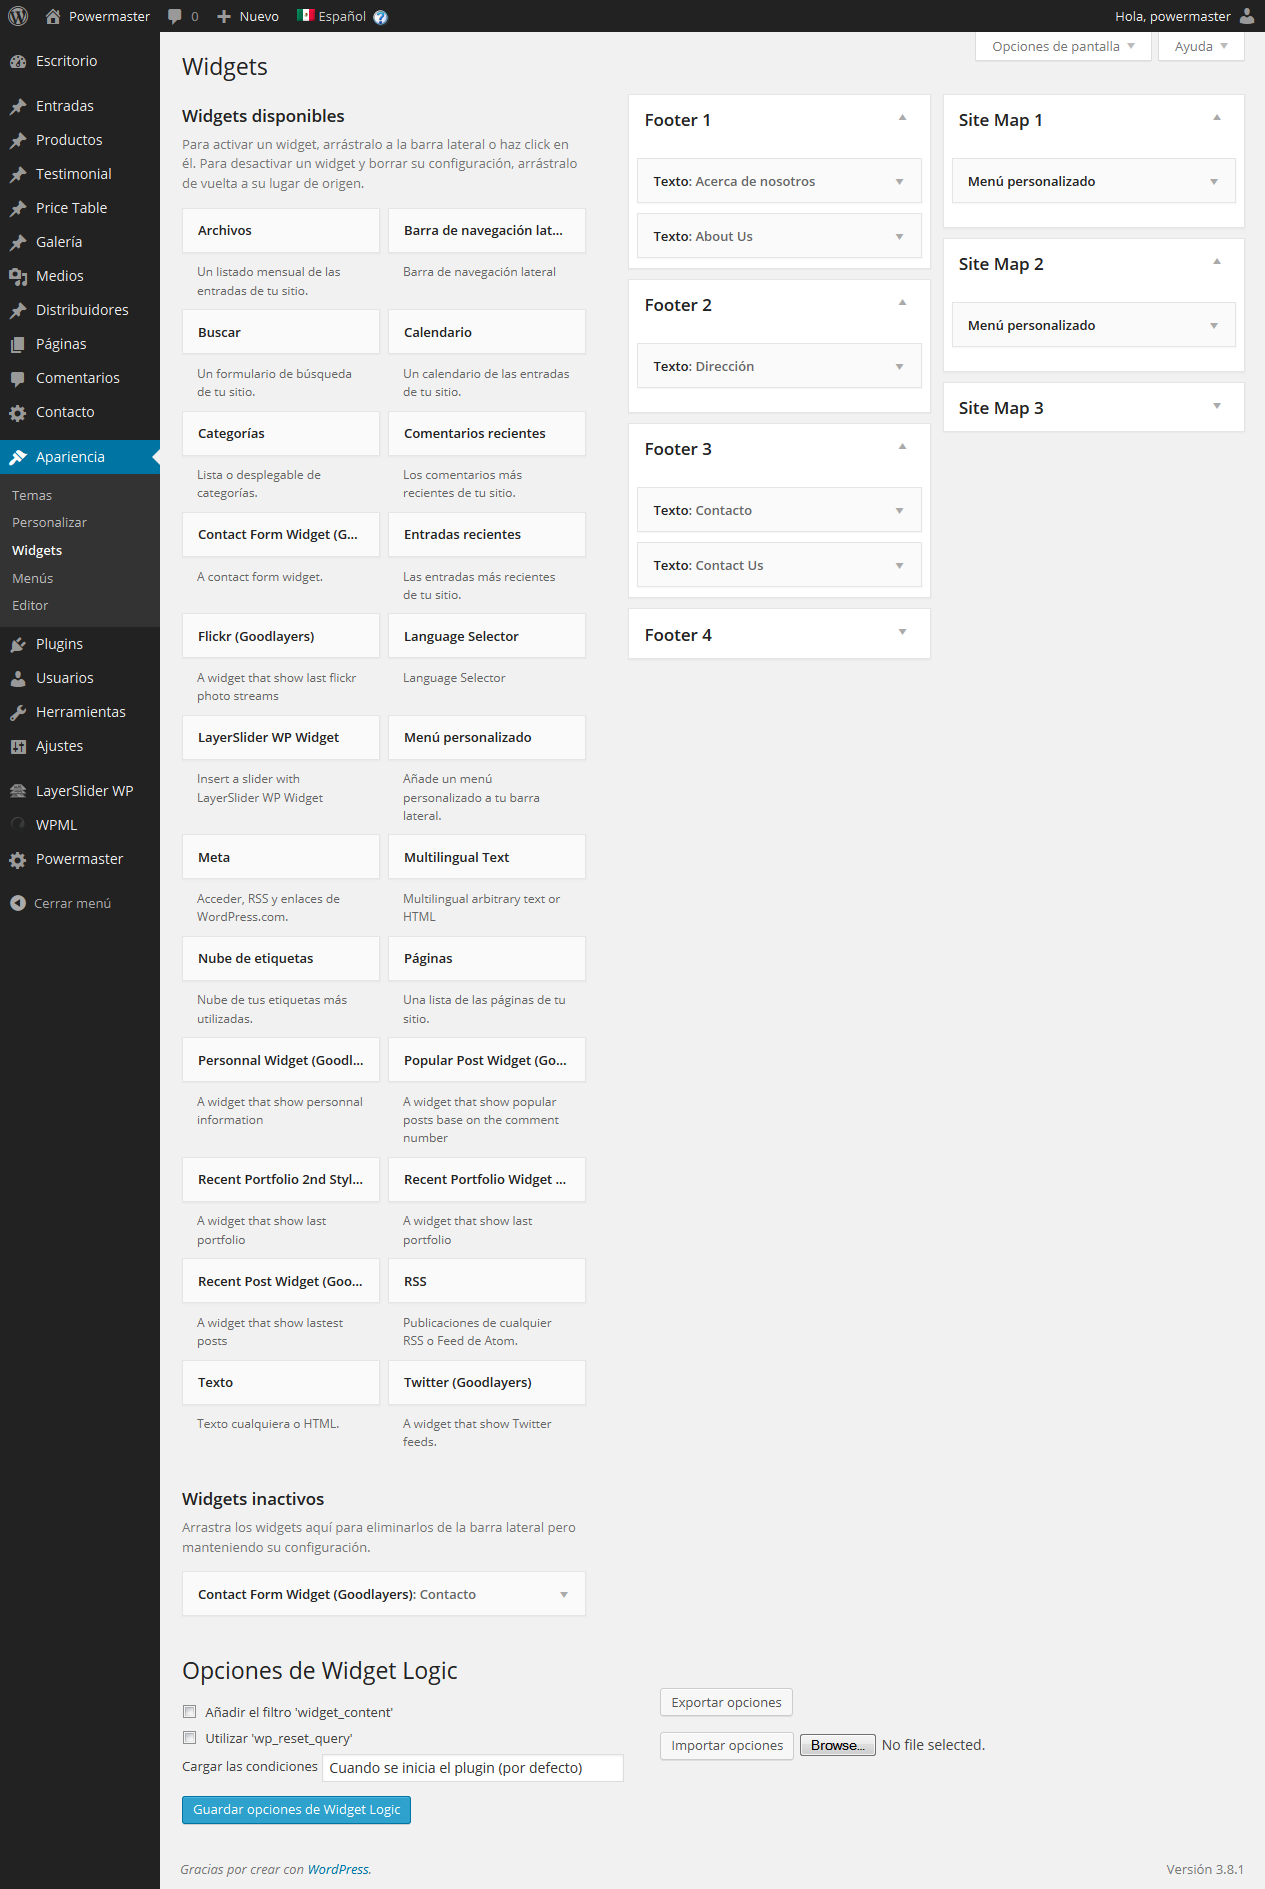Expand the Site Map 3 area

tap(1216, 406)
